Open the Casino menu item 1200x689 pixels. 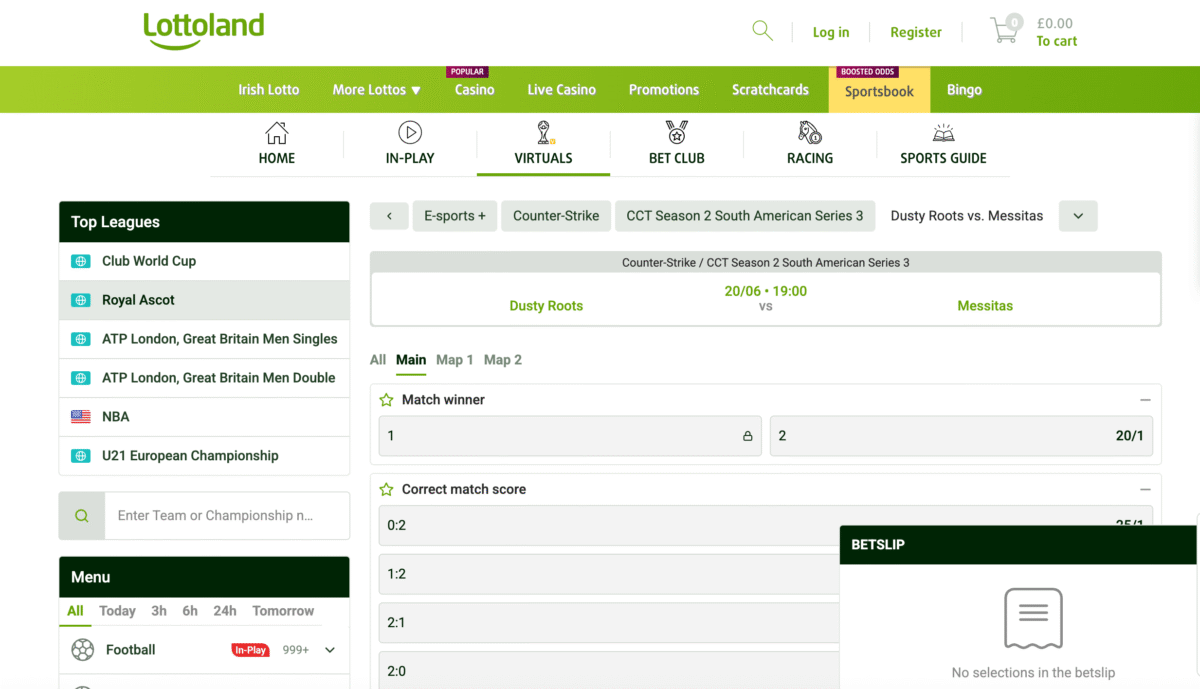click(474, 90)
